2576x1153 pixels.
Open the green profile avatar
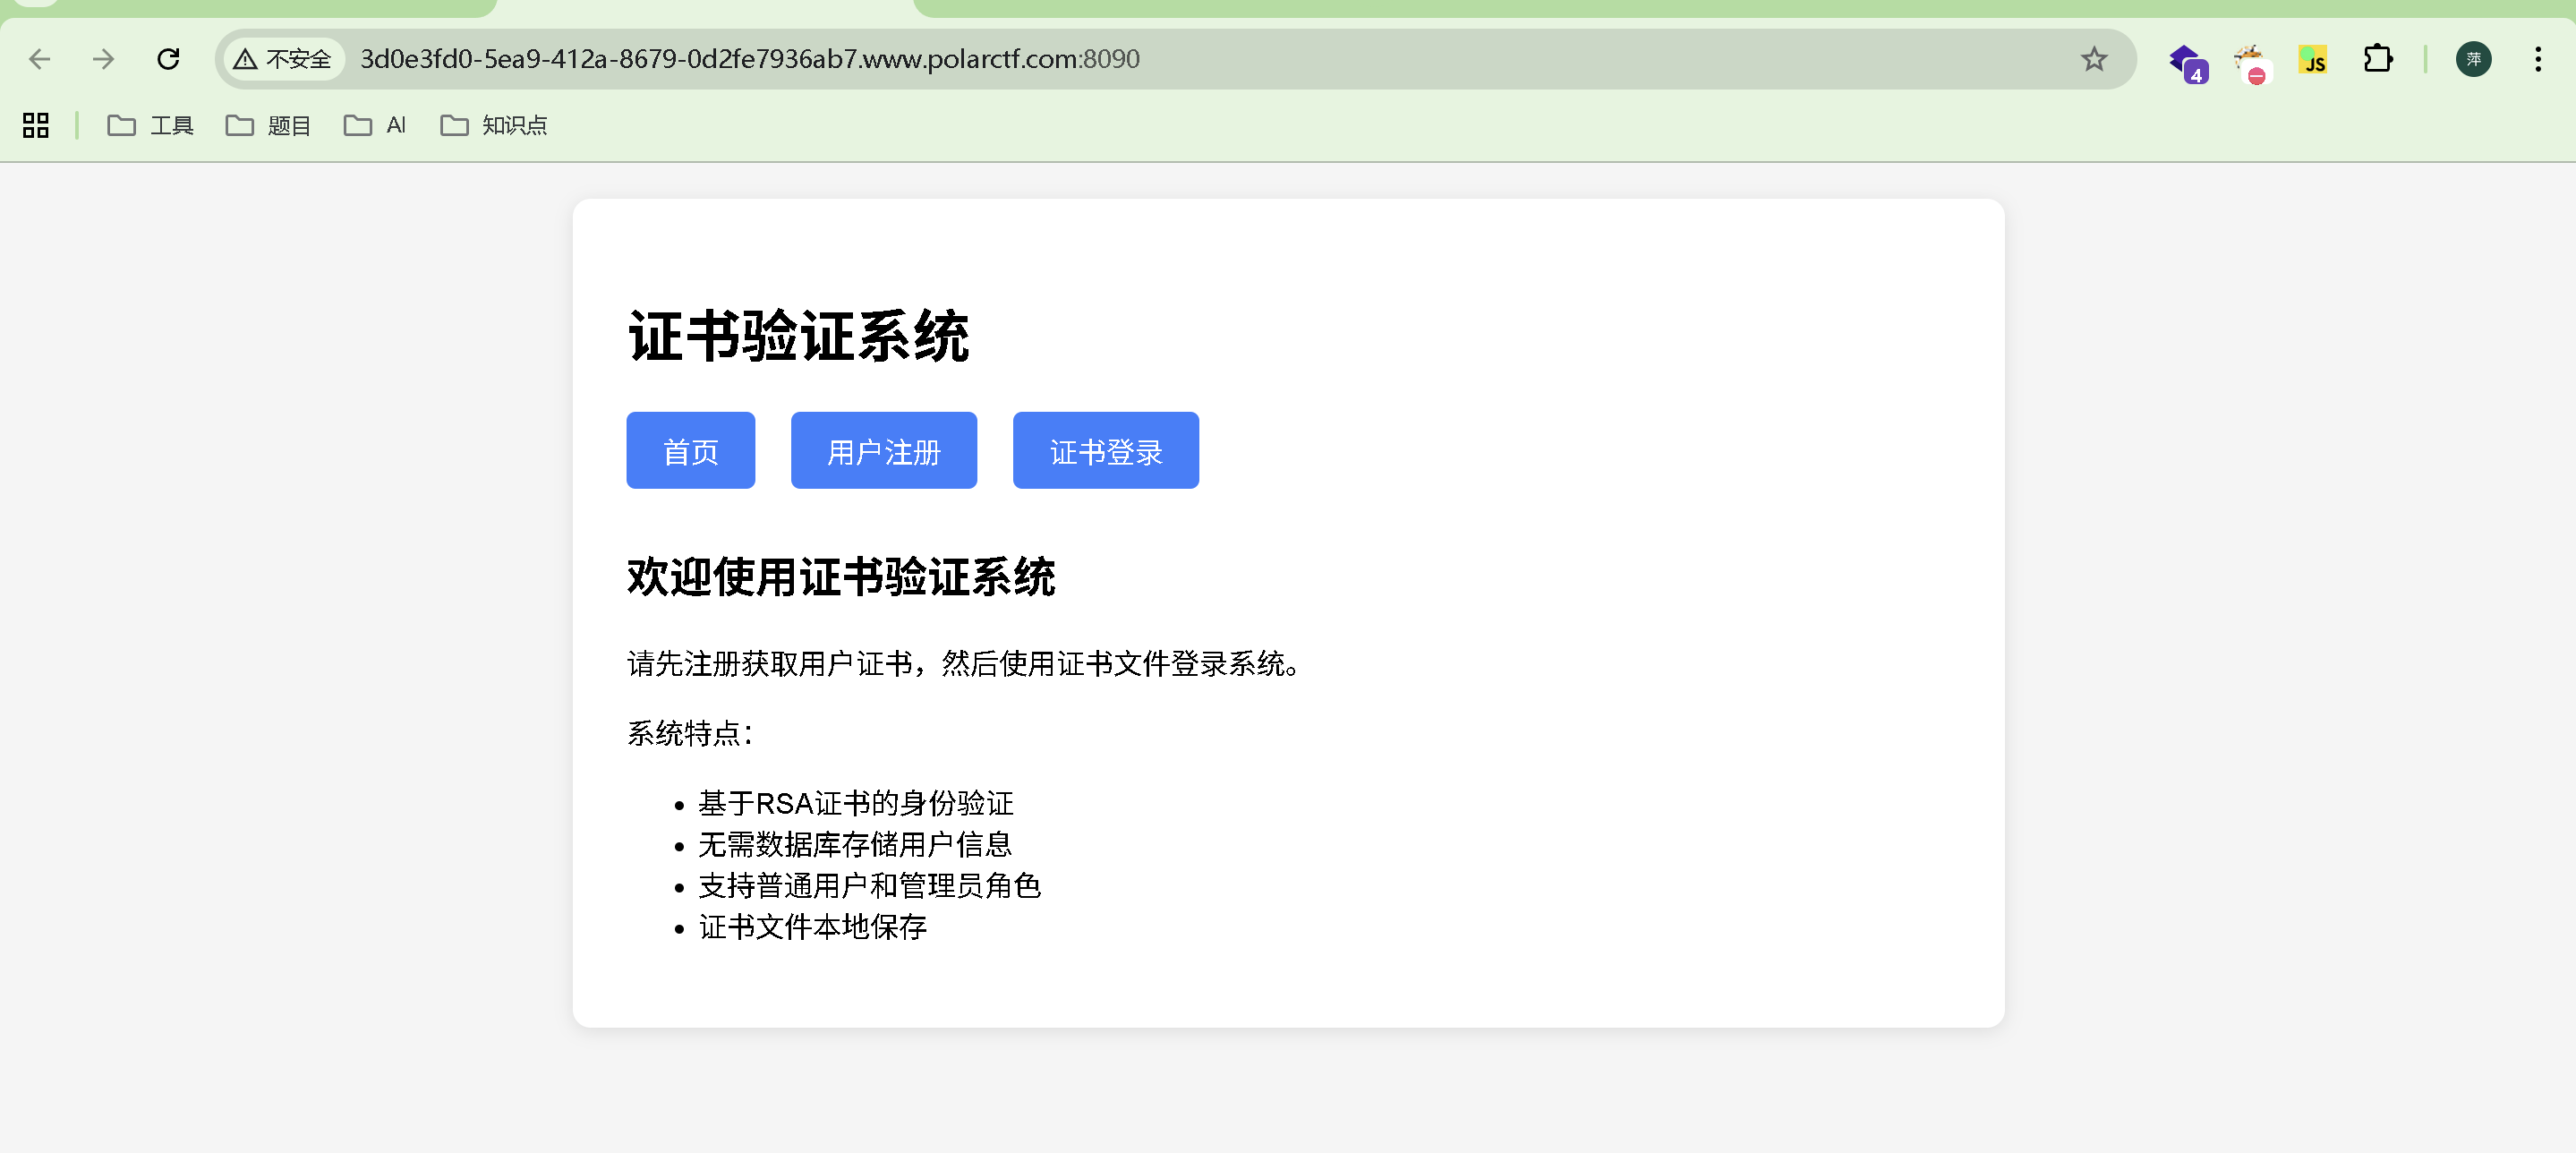[2473, 59]
